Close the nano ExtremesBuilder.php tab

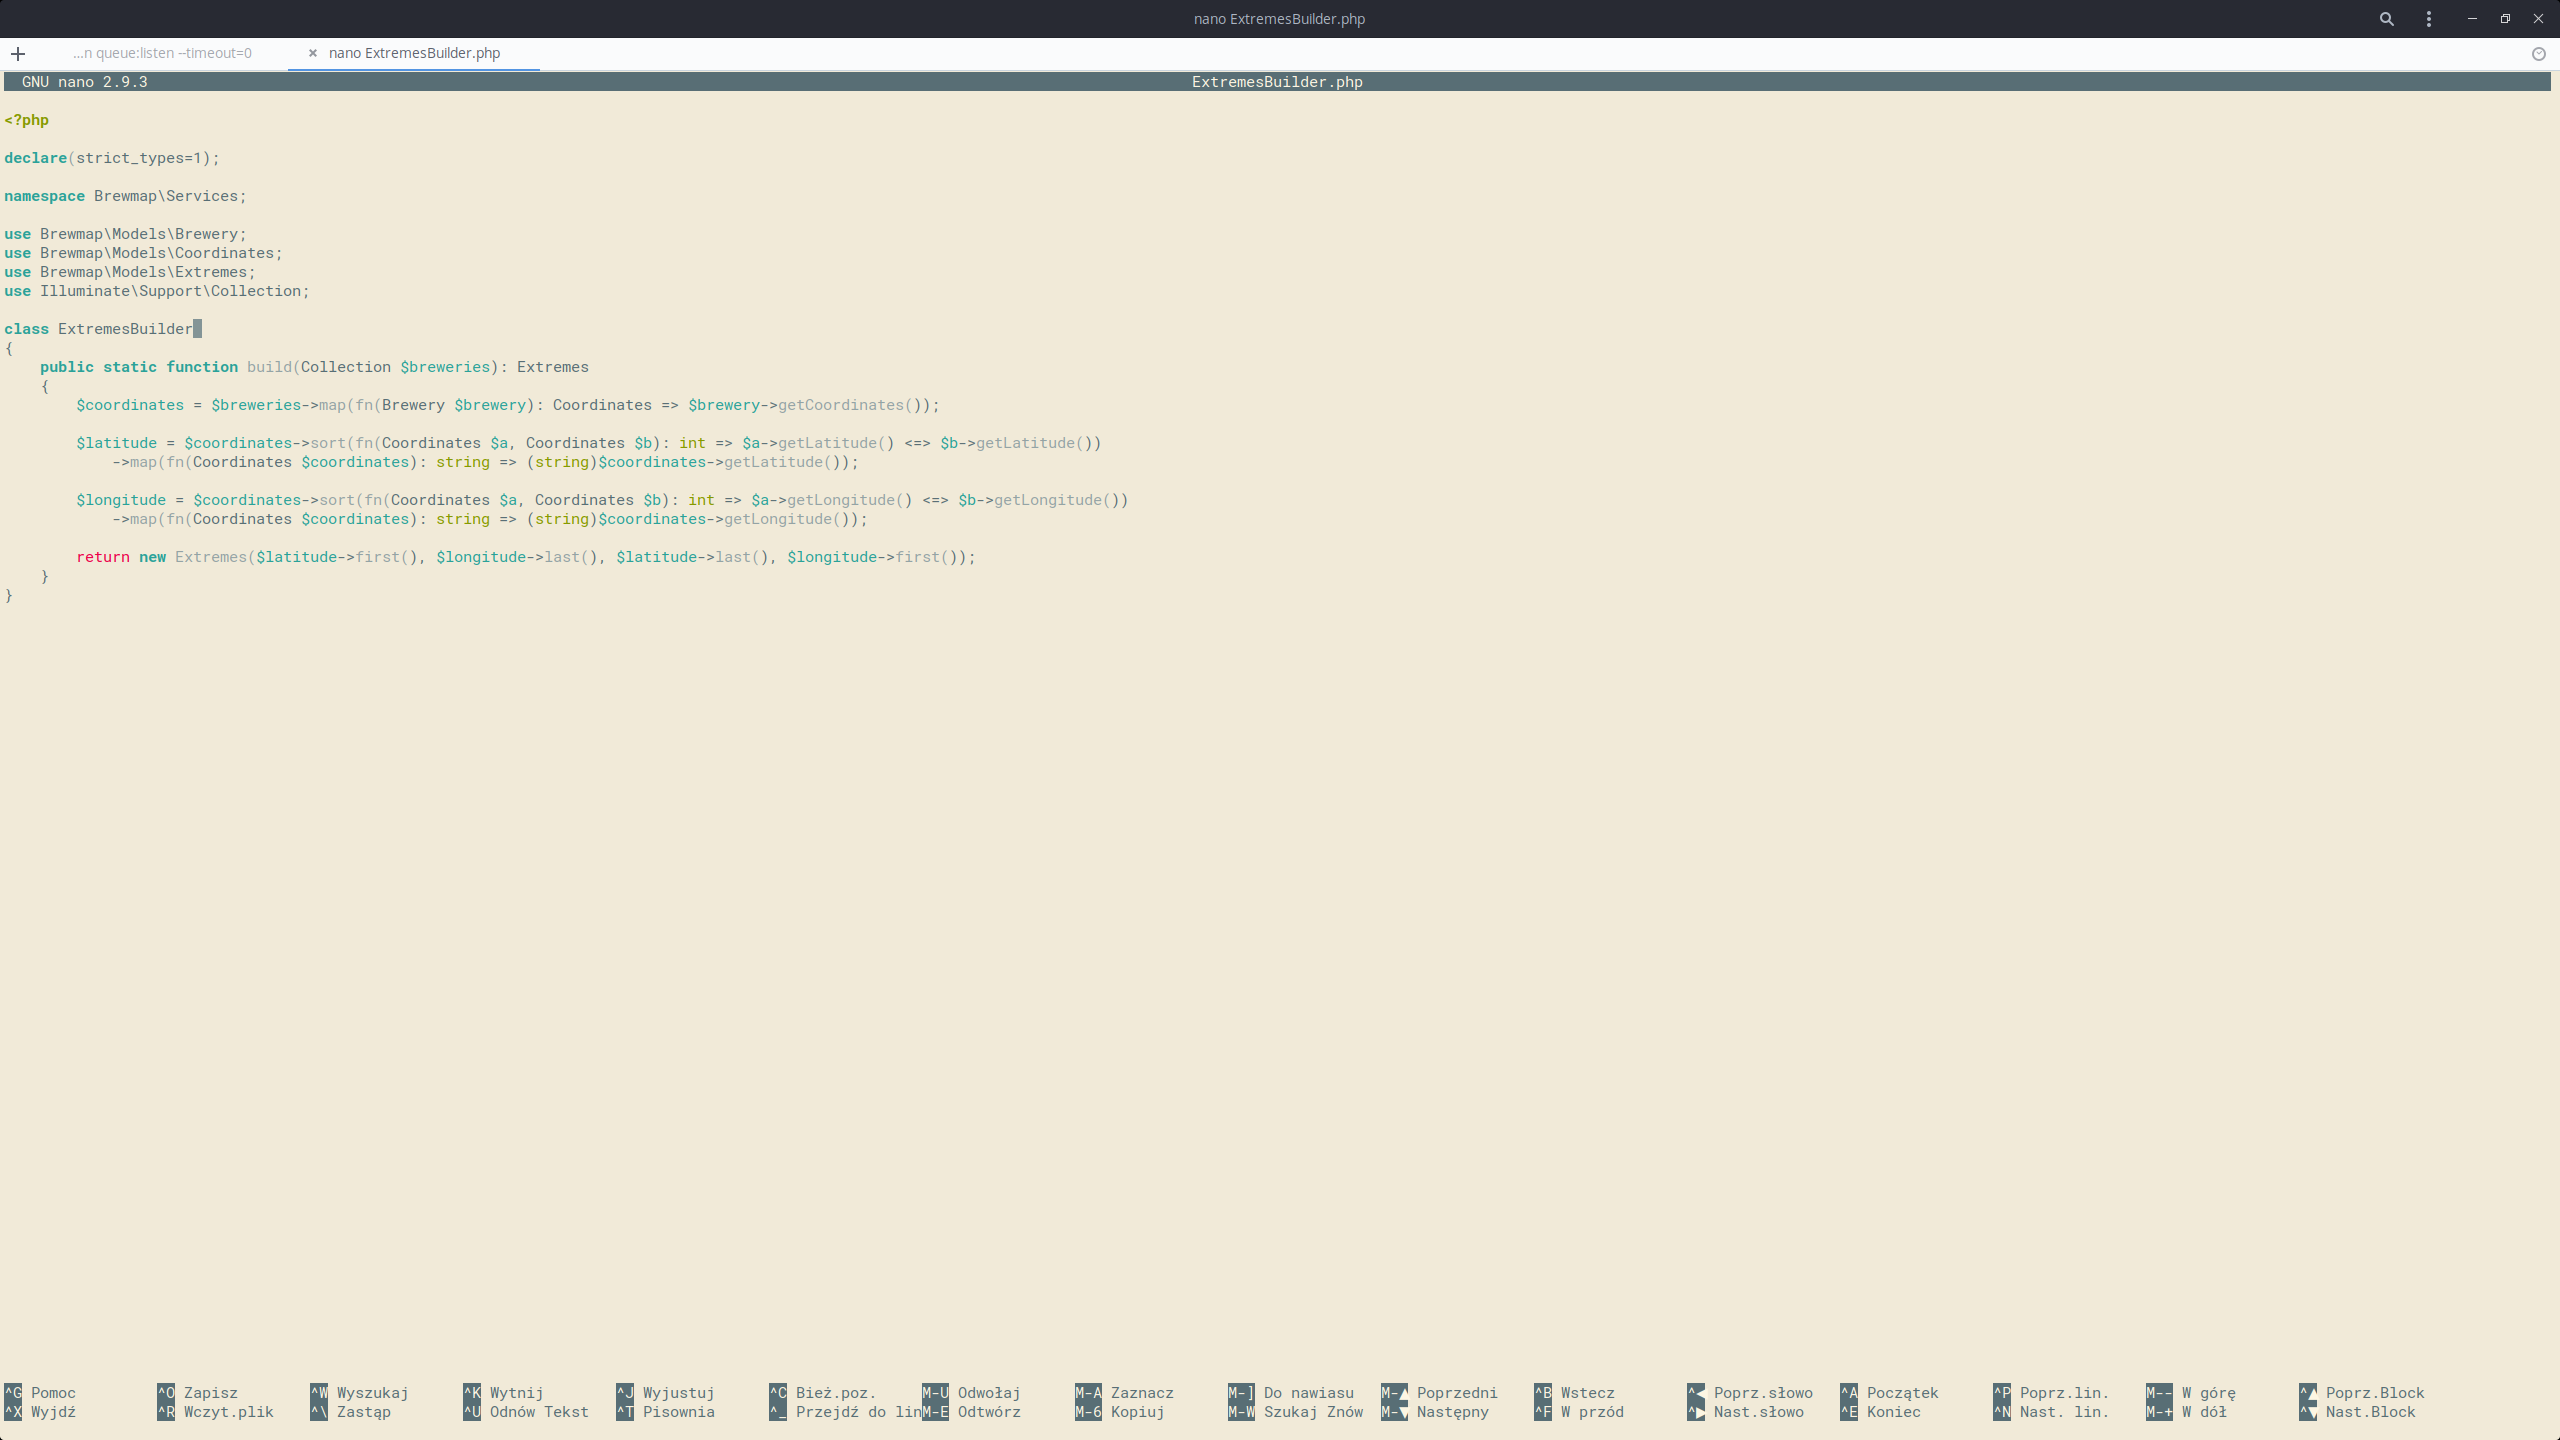(313, 53)
